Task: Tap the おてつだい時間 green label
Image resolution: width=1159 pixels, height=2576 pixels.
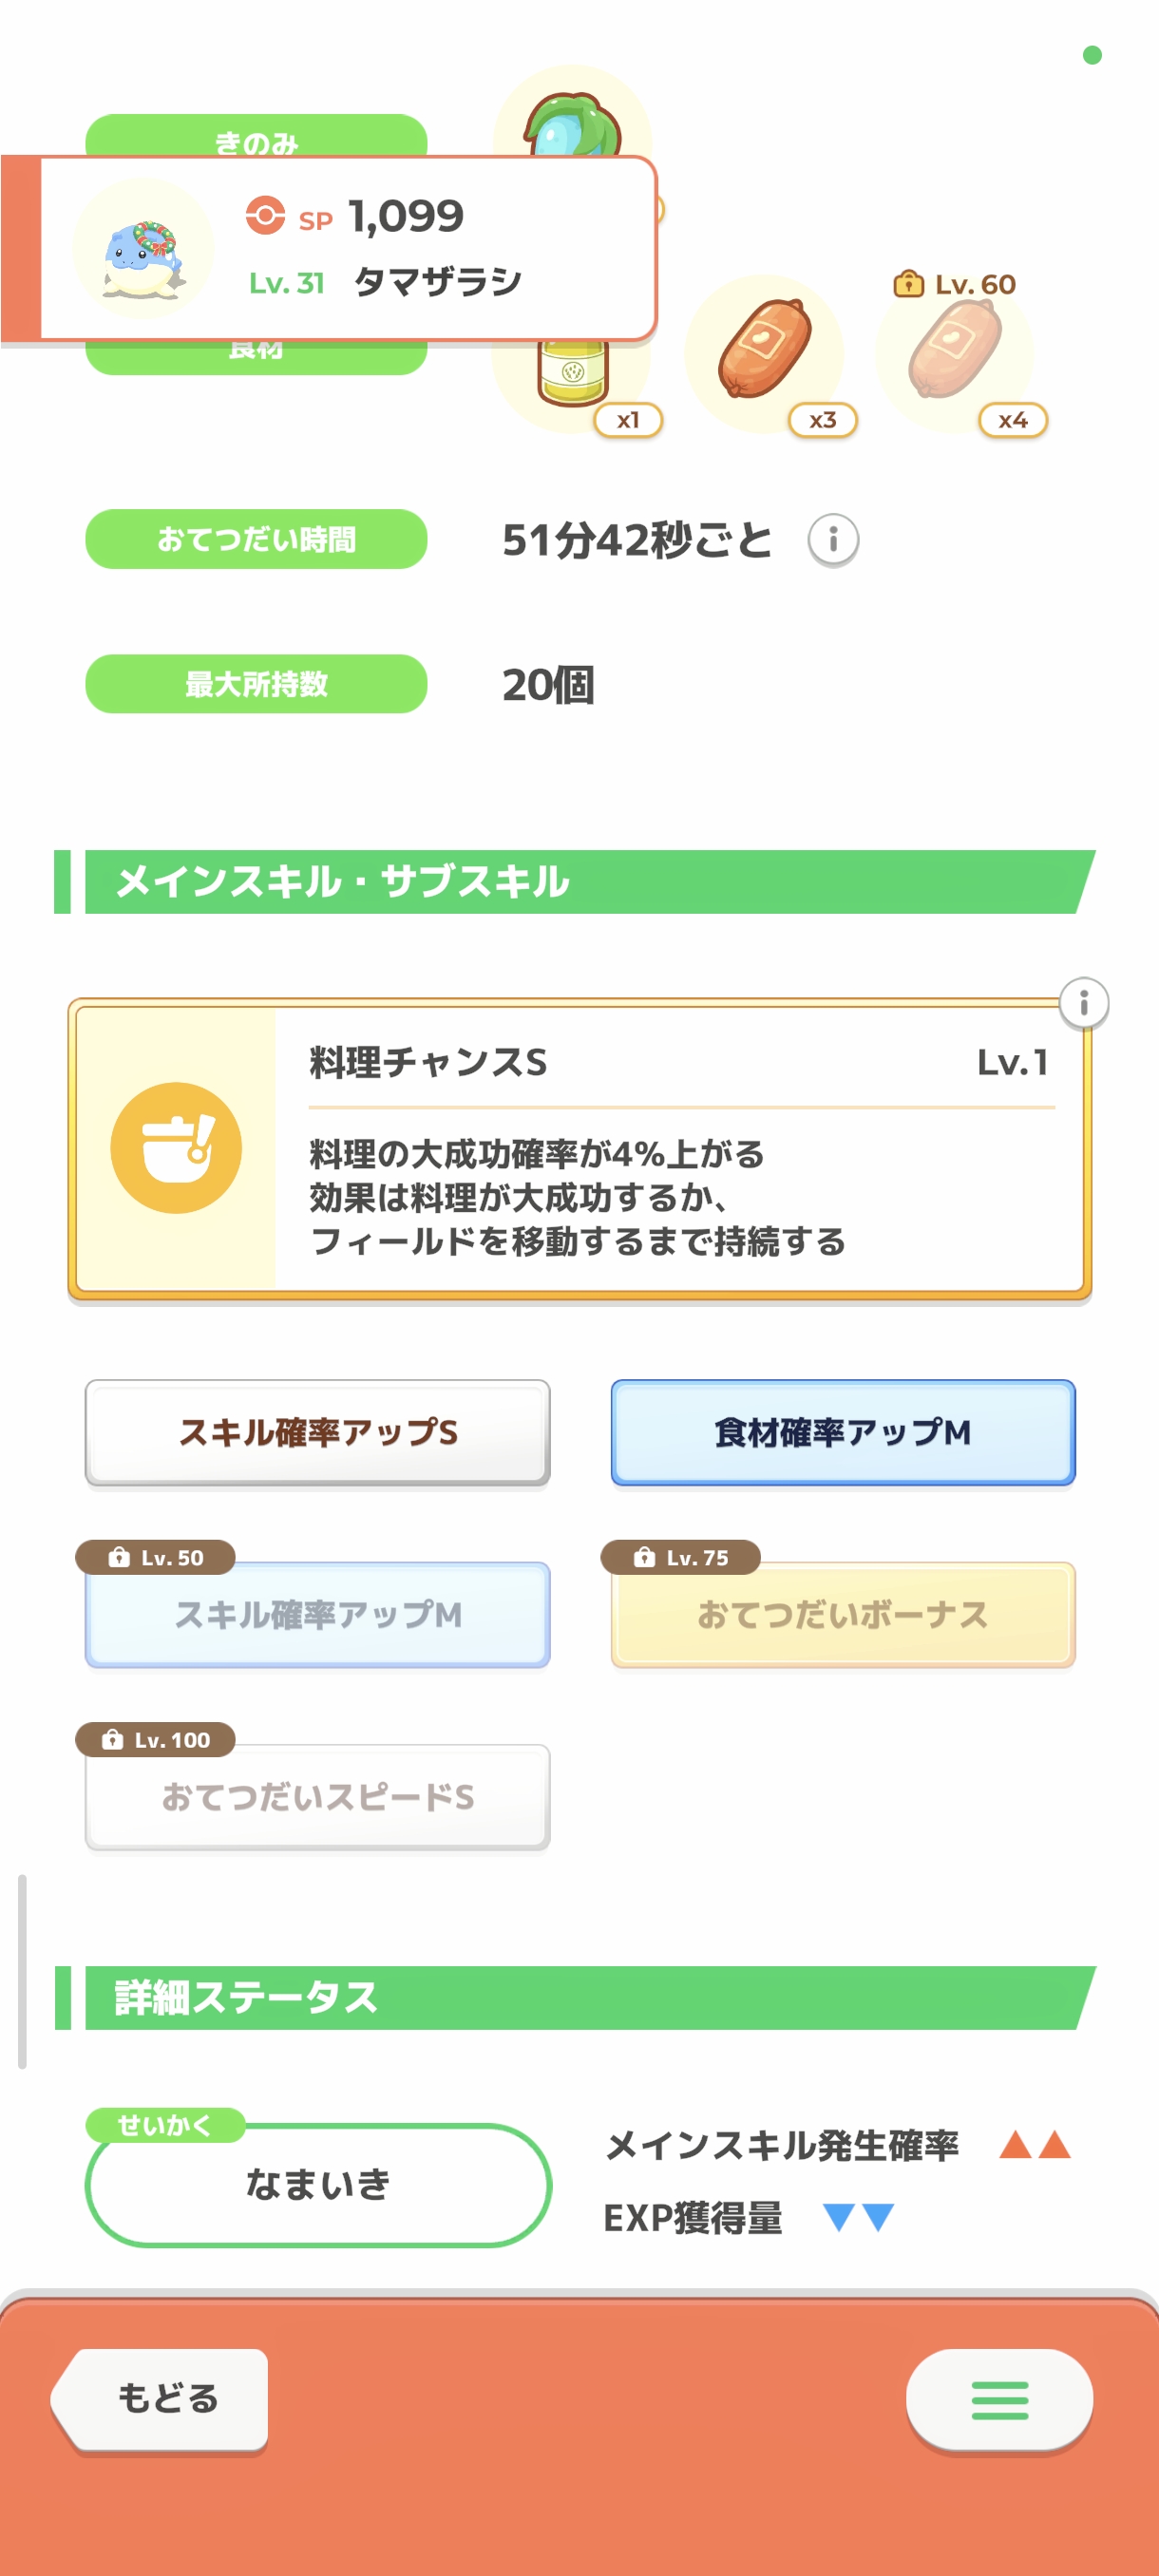Action: (x=256, y=540)
